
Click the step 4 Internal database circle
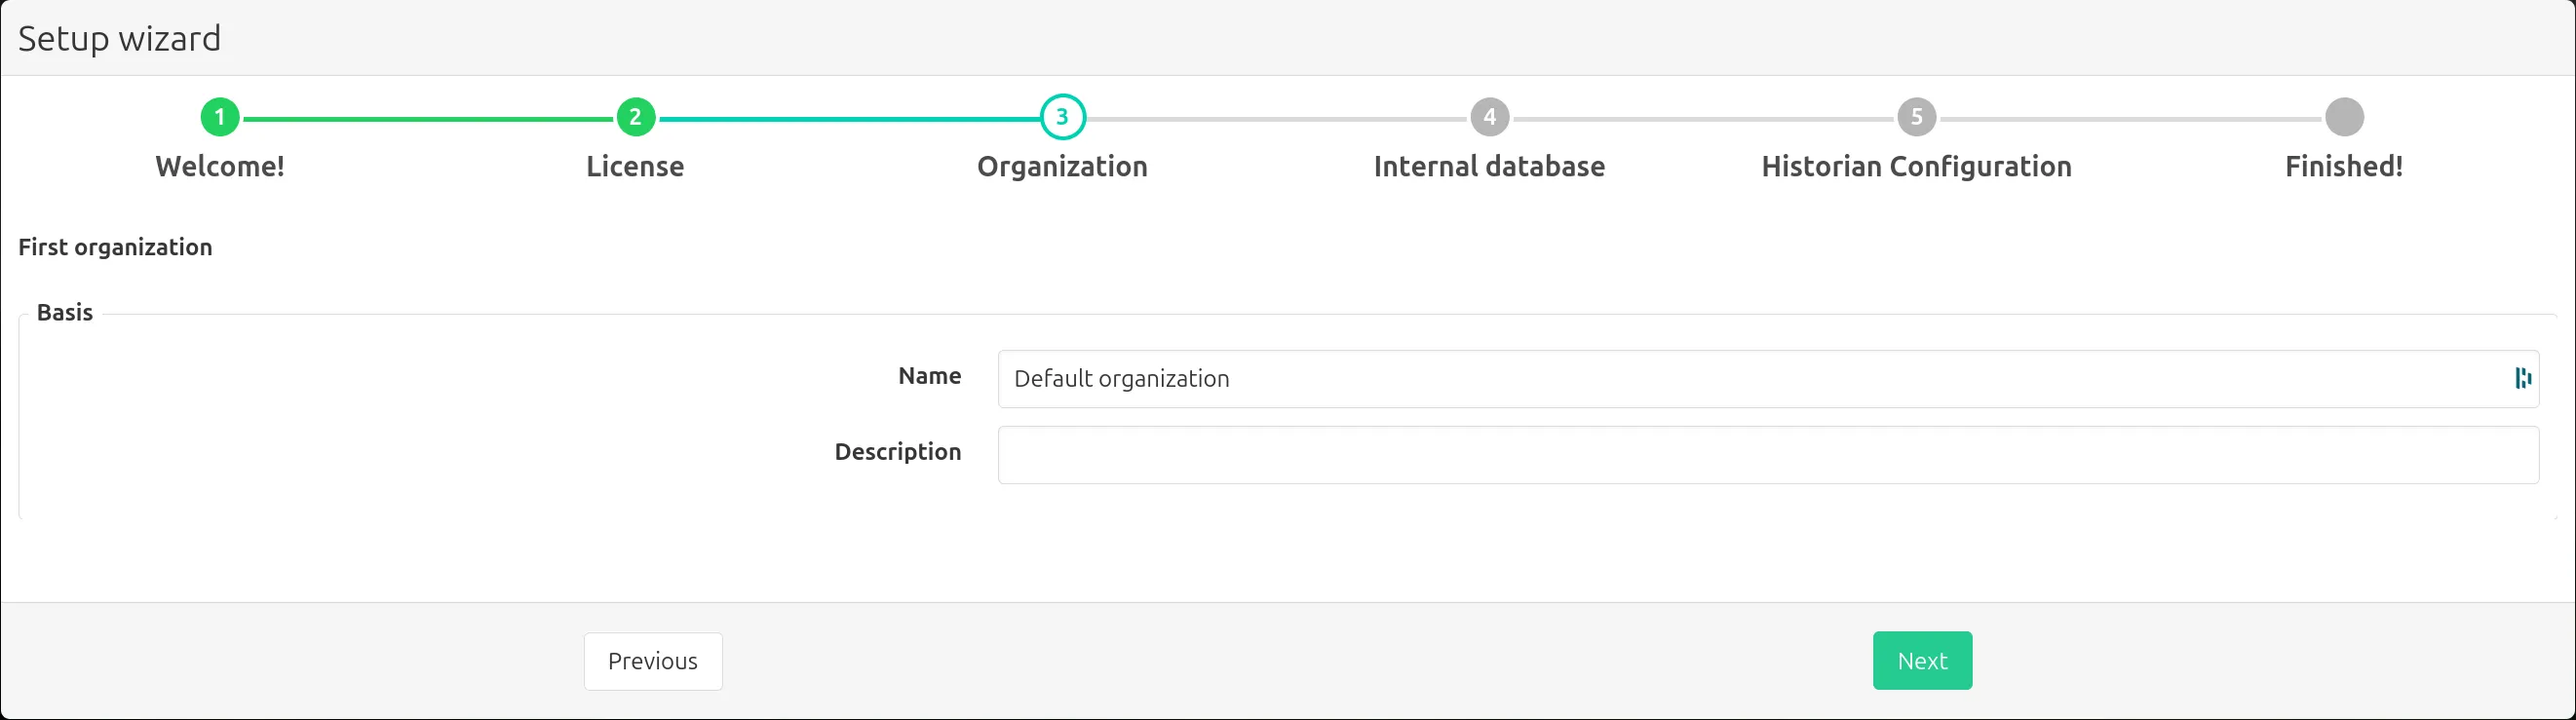click(1489, 117)
